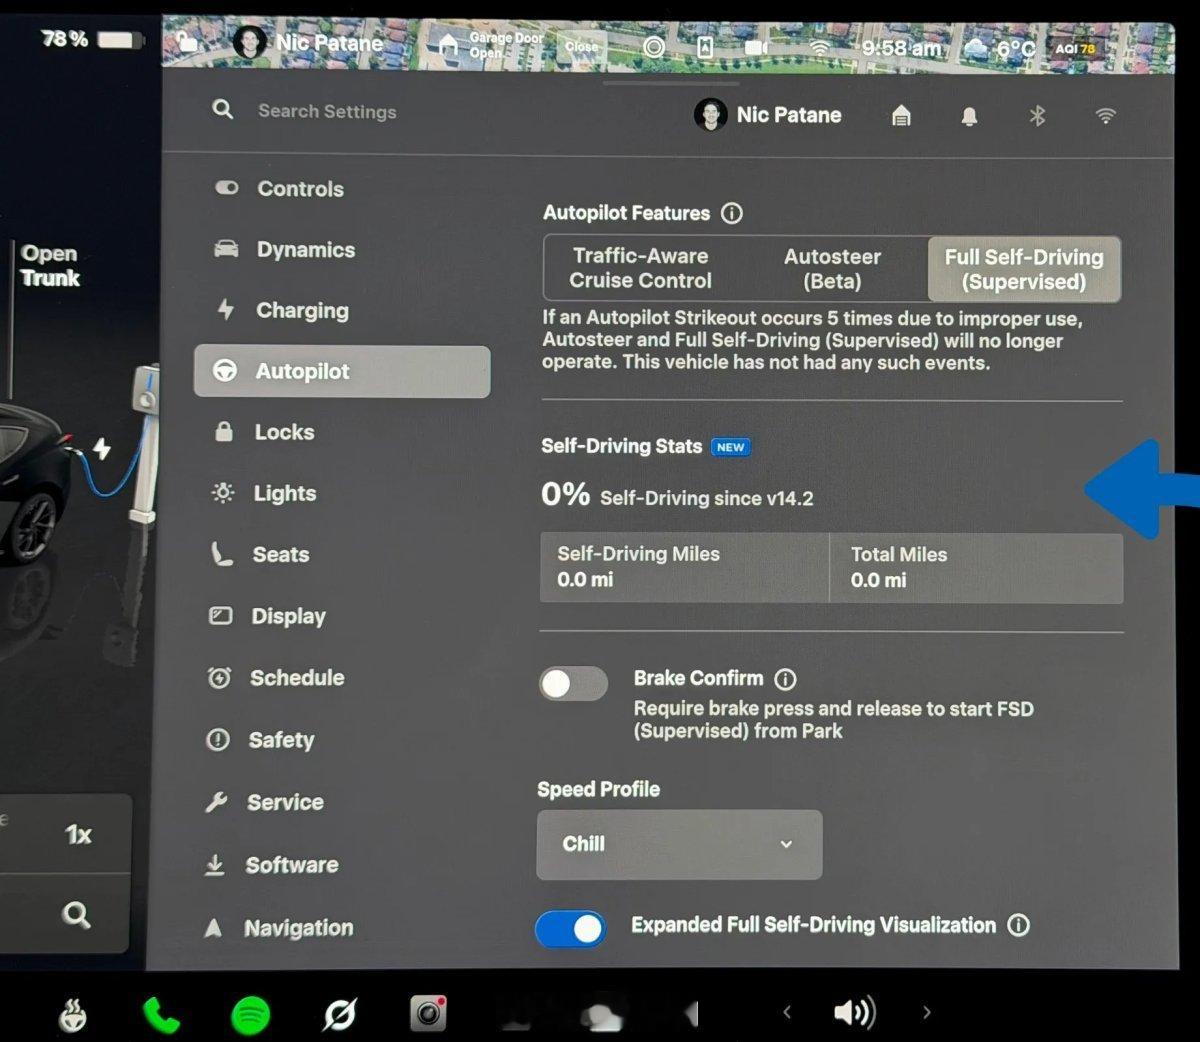1200x1042 pixels.
Task: Tap the AQI 78 badge
Action: pyautogui.click(x=1075, y=48)
